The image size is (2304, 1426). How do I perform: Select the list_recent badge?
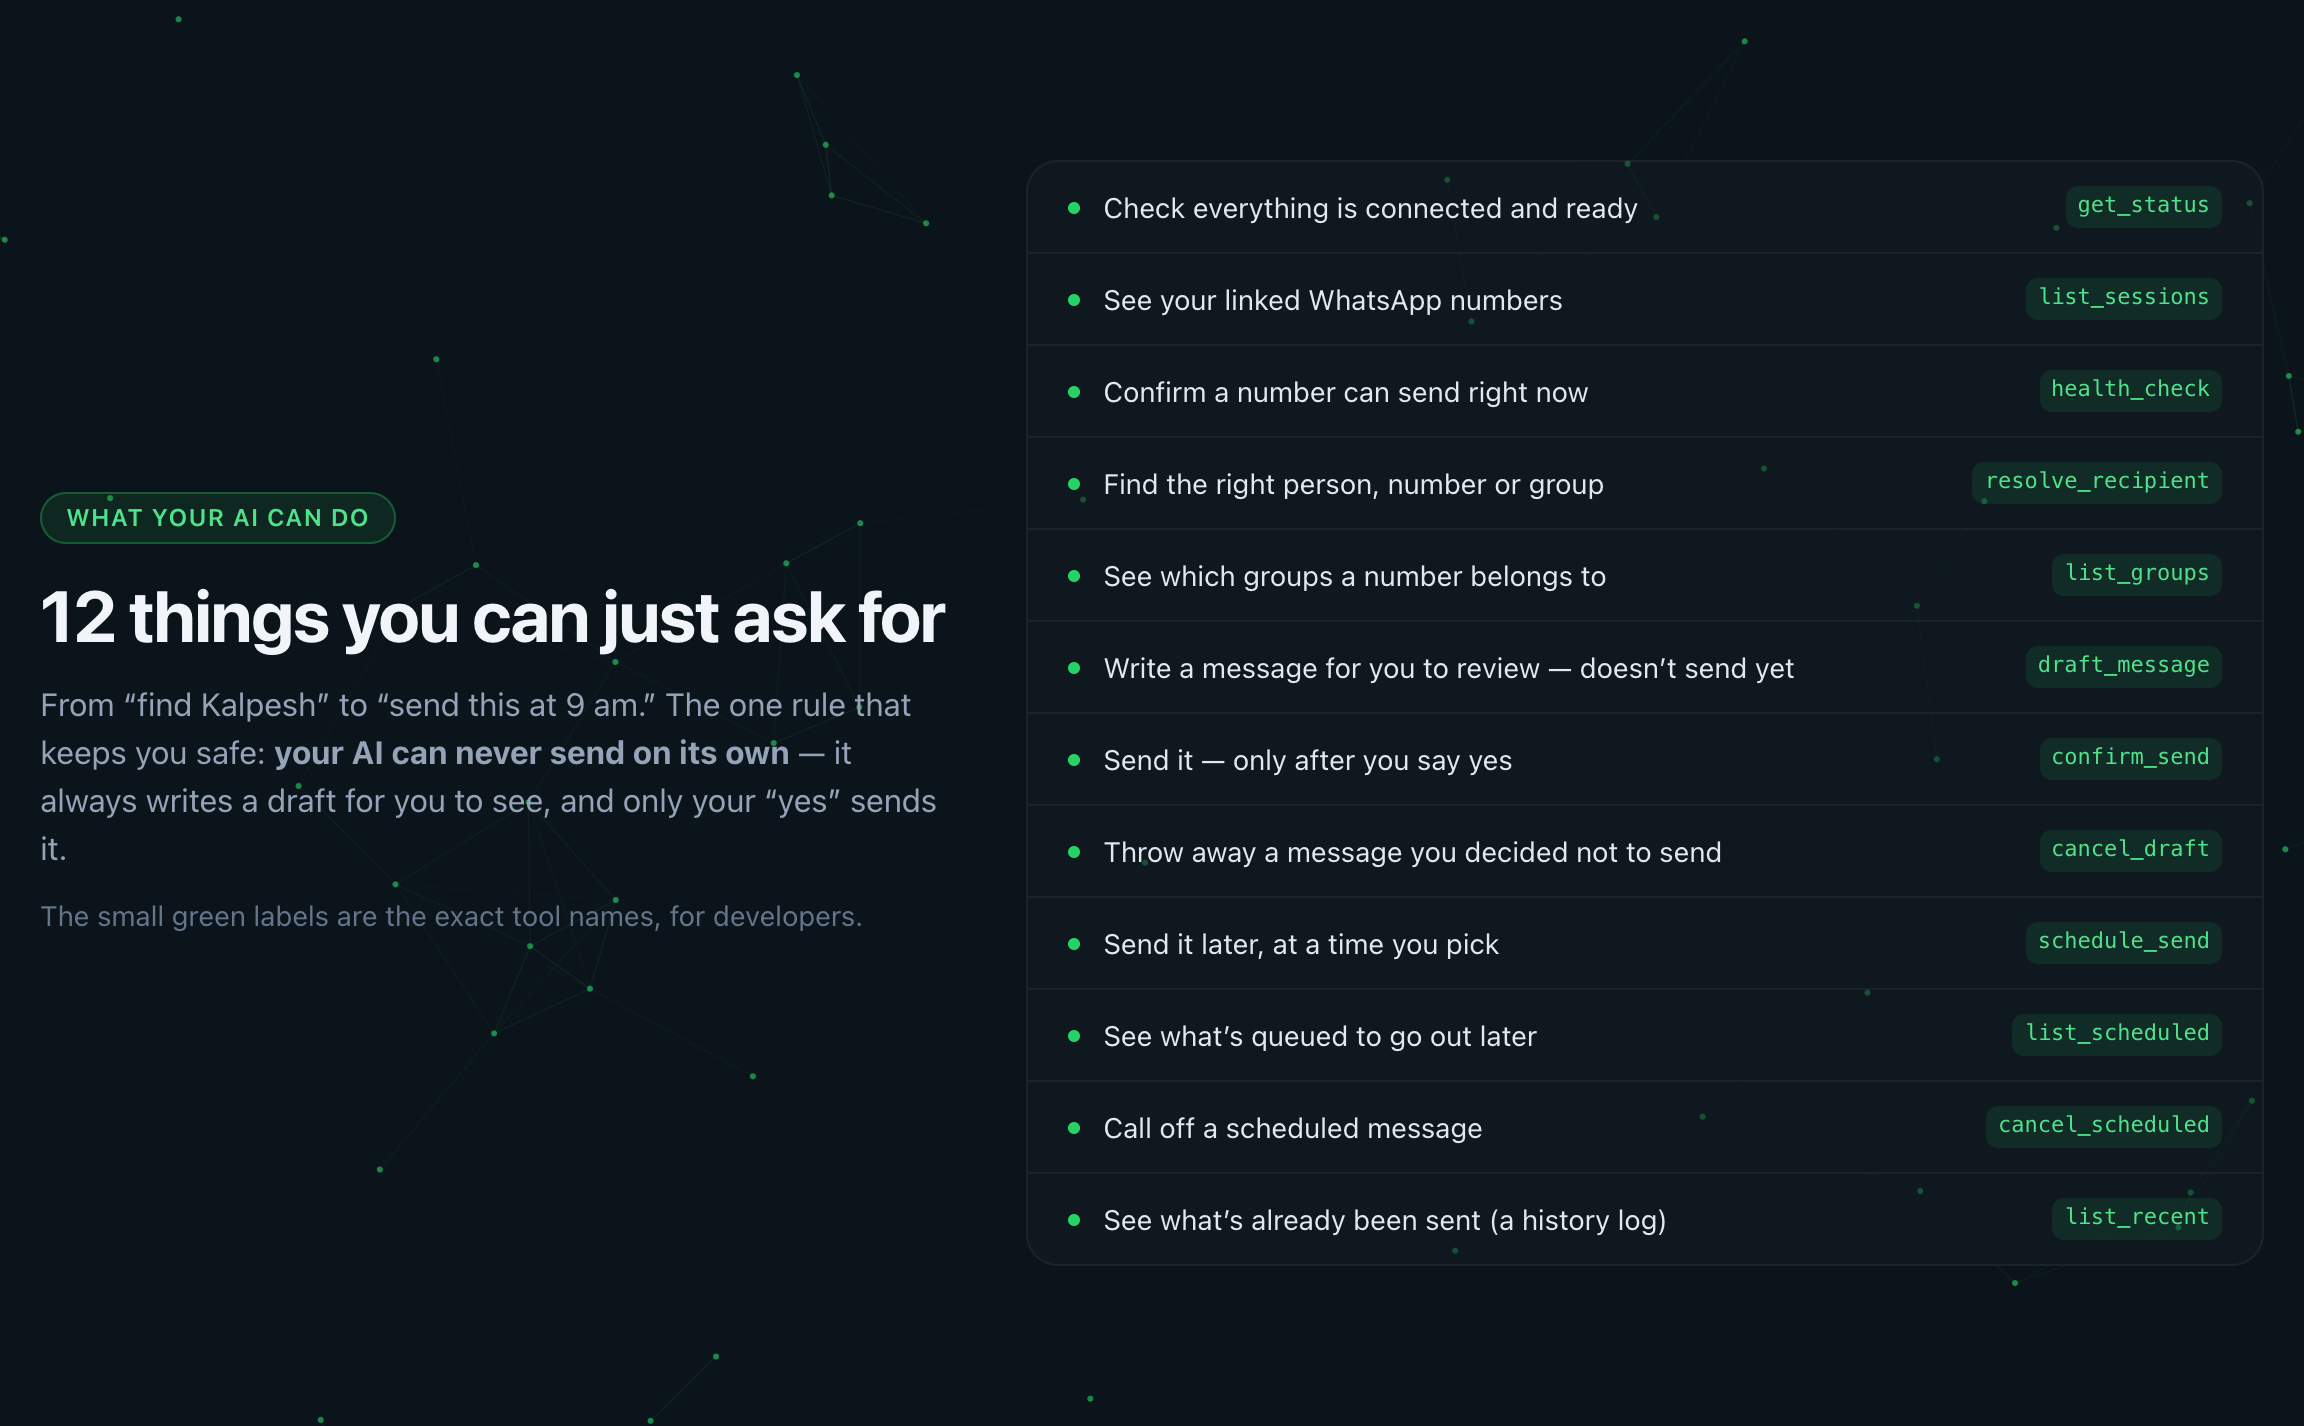2137,1218
